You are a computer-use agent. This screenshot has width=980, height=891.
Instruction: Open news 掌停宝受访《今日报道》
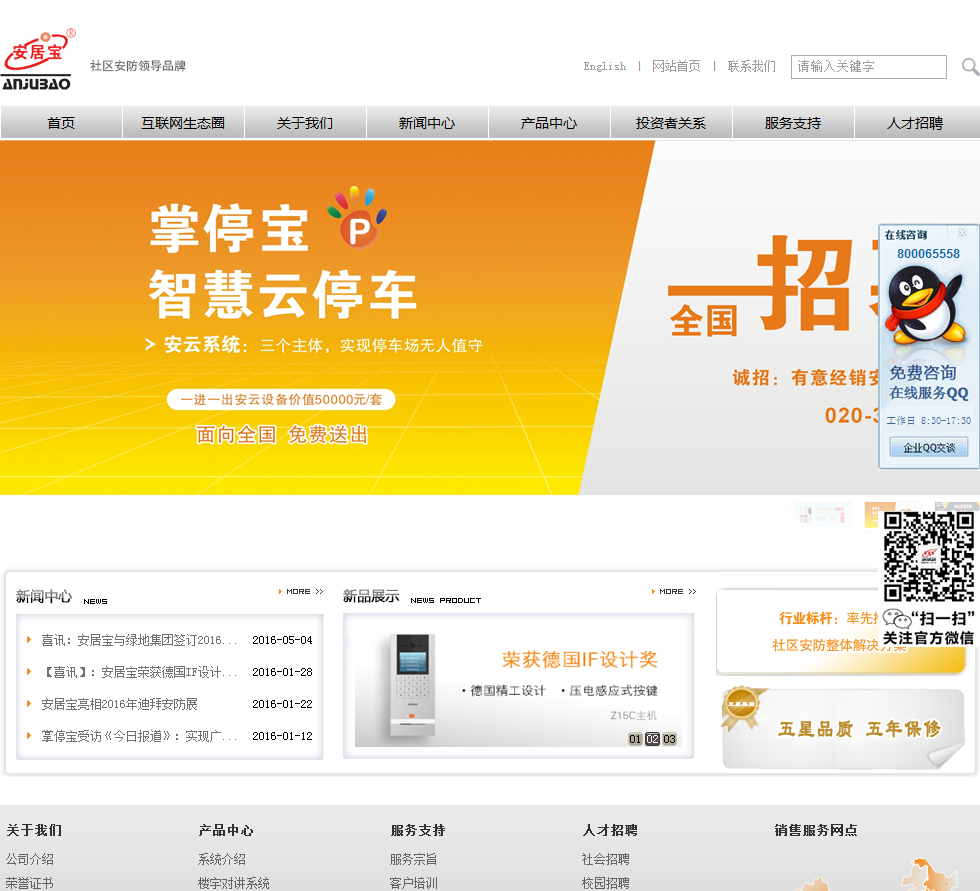[x=139, y=736]
